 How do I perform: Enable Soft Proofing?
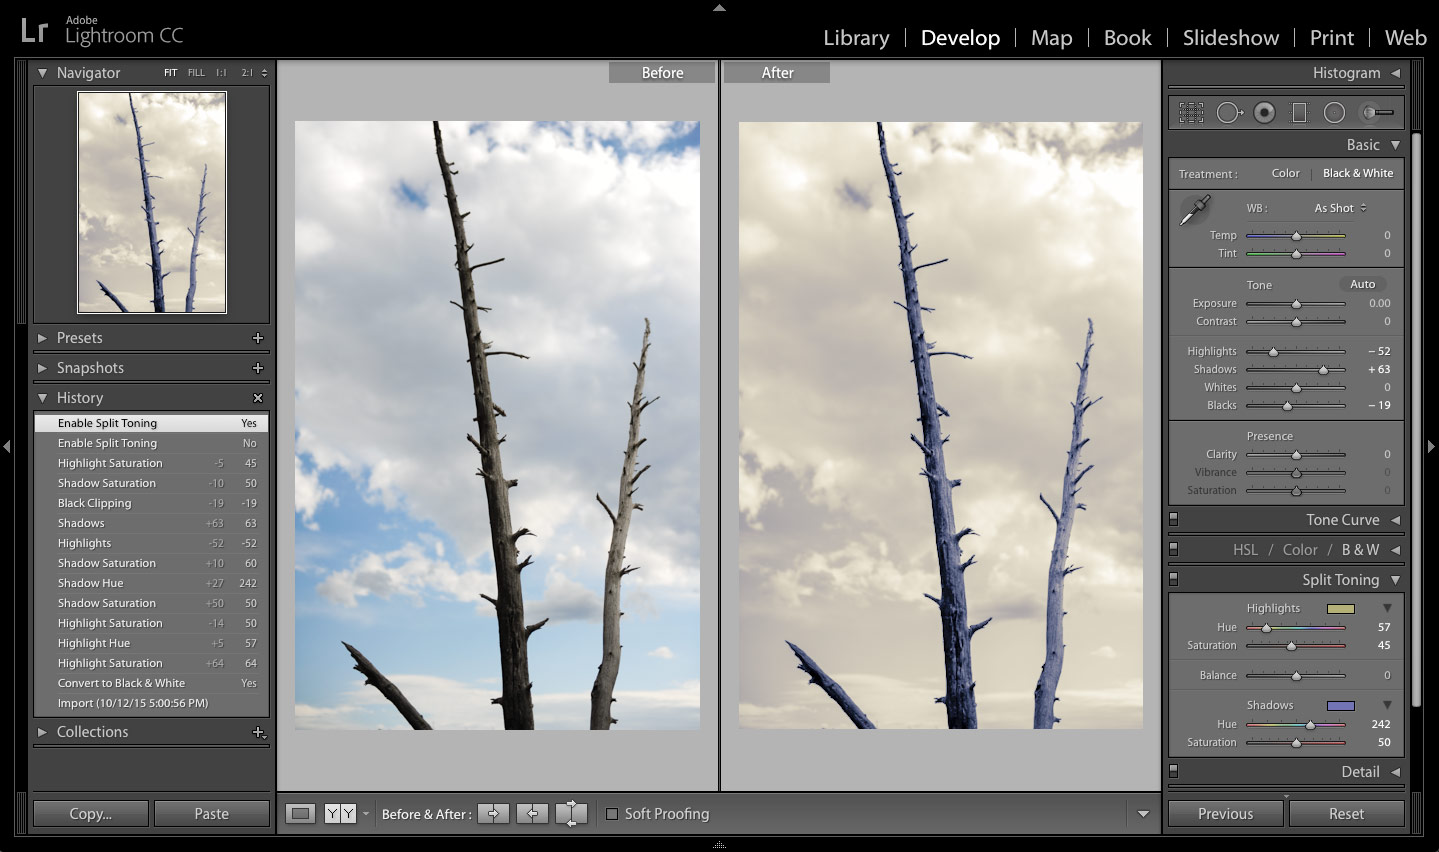click(x=612, y=813)
